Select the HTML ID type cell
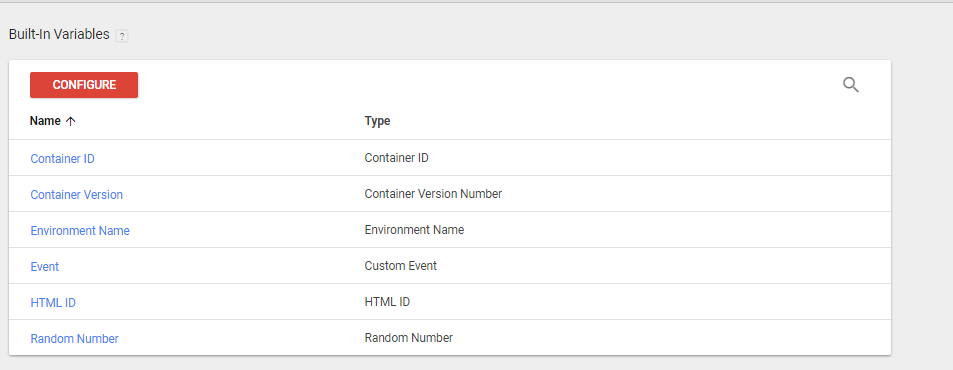Viewport: 953px width, 370px height. pos(387,301)
